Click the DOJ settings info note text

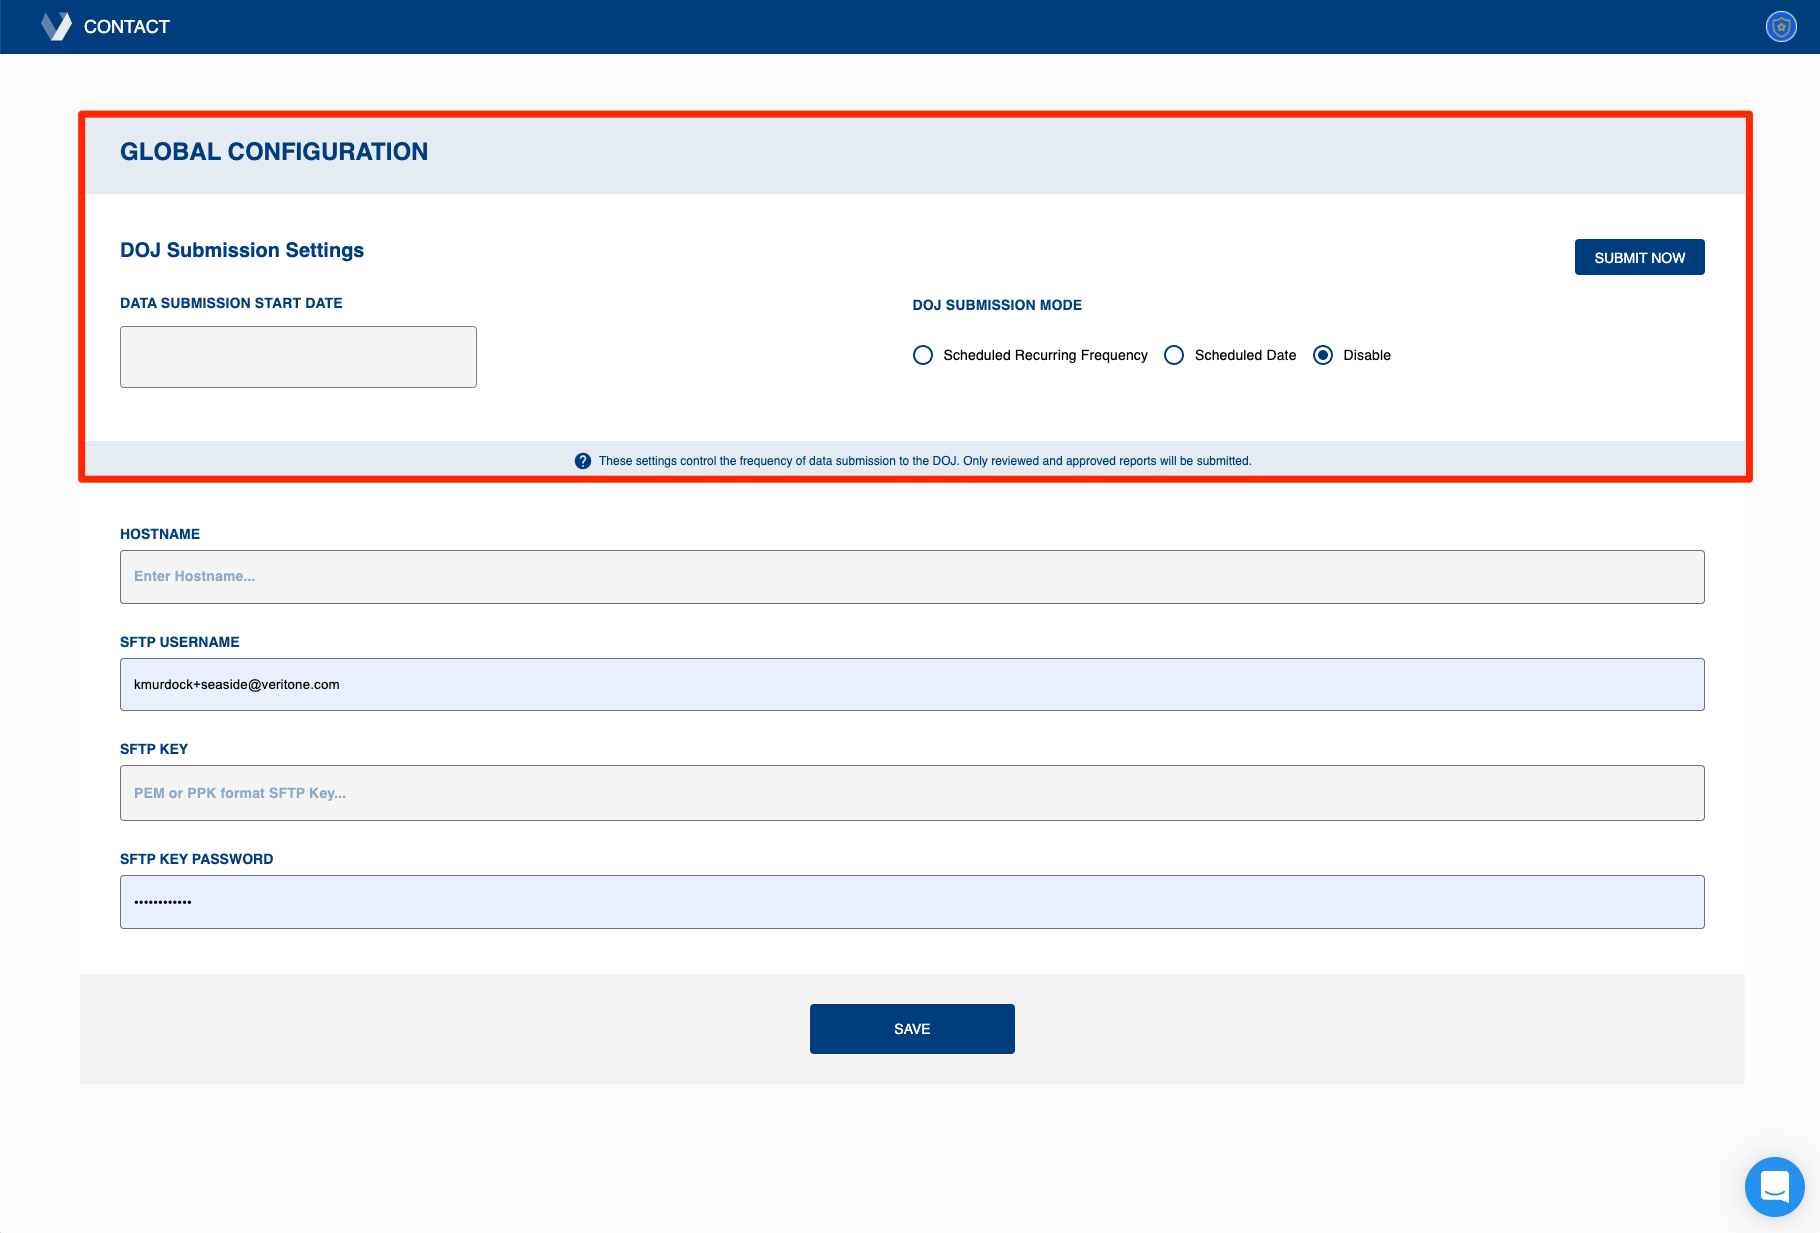click(925, 461)
